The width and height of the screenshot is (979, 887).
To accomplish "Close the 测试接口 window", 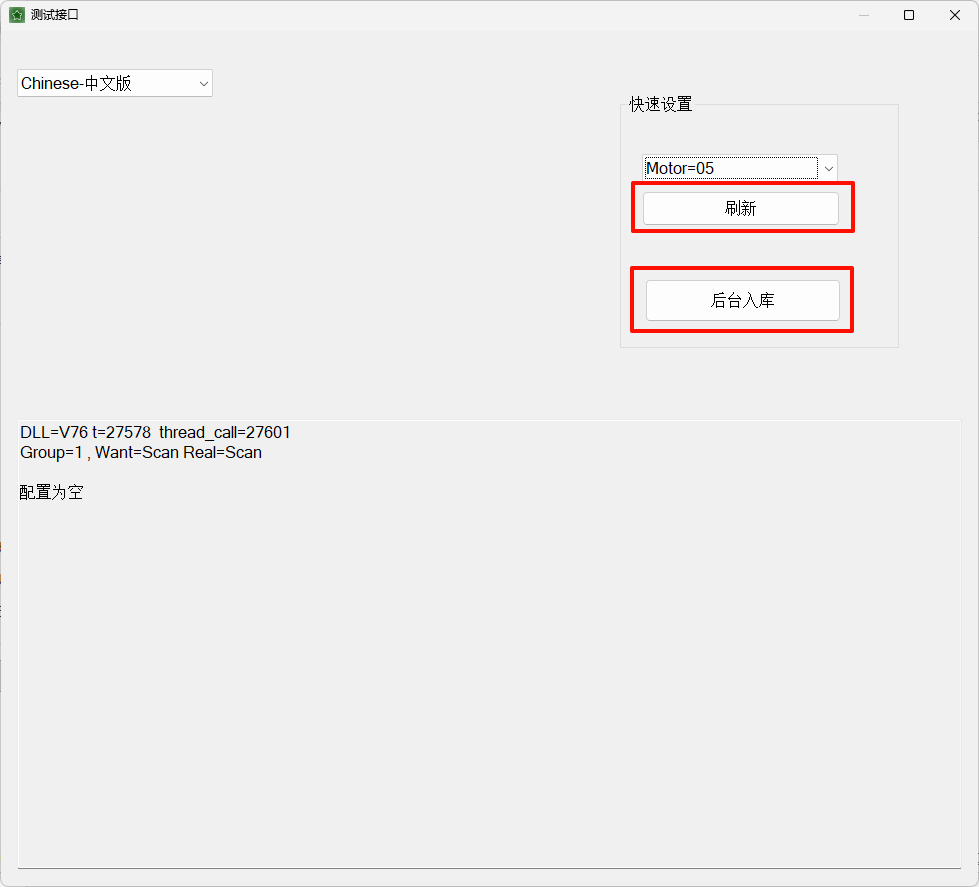I will point(955,15).
